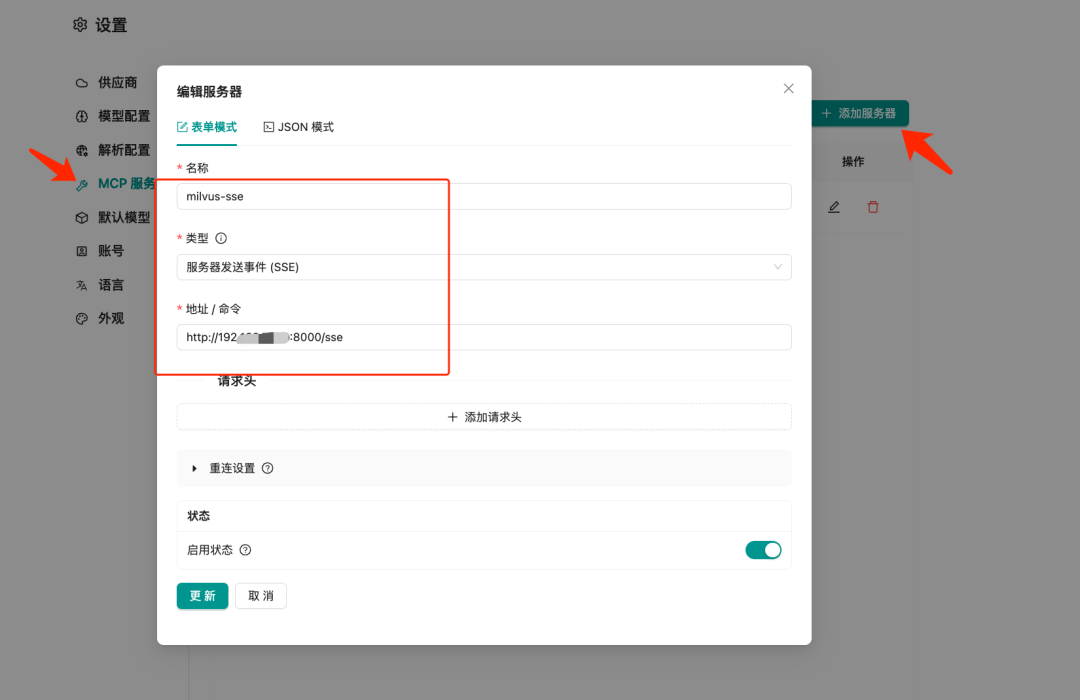Click the 添加请求头 button
Viewport: 1080px width, 700px height.
484,417
